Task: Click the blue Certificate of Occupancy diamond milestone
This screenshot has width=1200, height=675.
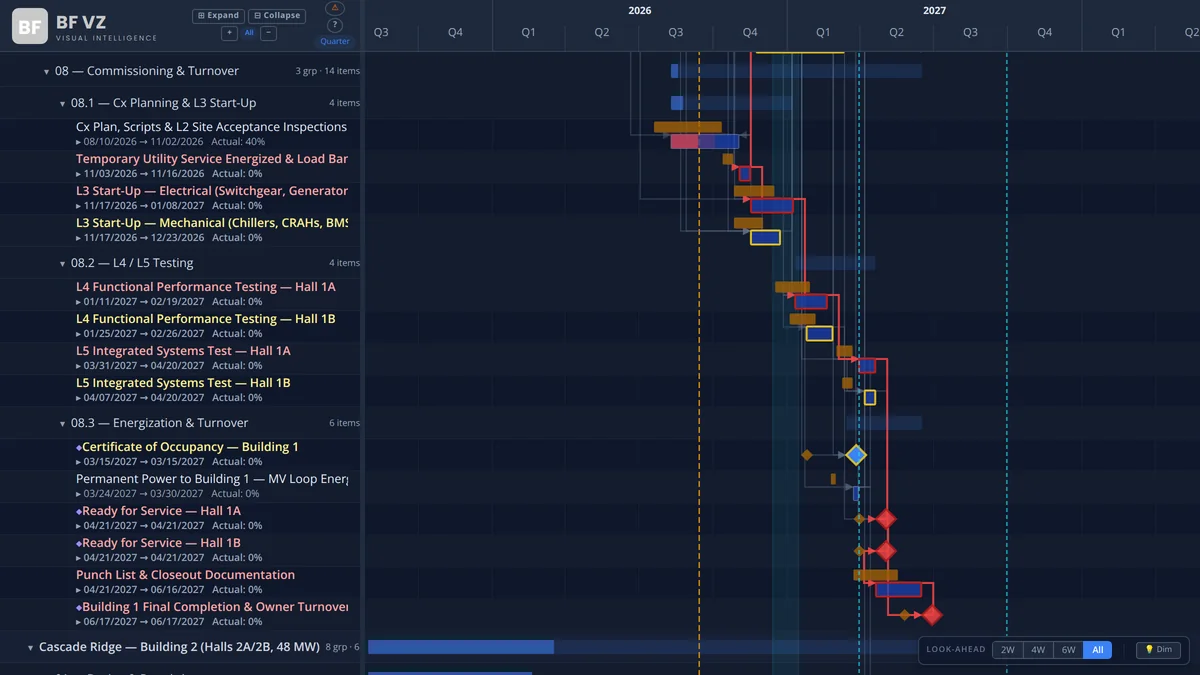Action: pos(855,455)
